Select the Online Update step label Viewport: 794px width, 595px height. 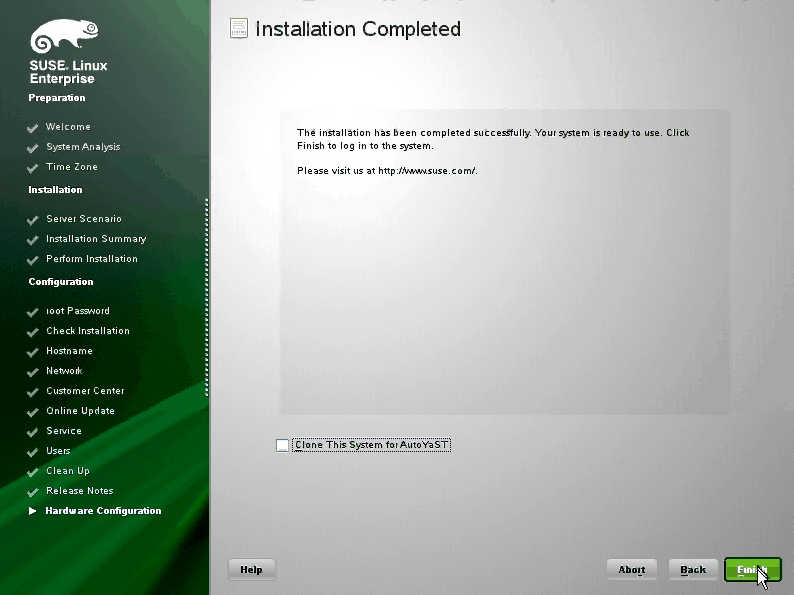click(x=81, y=411)
